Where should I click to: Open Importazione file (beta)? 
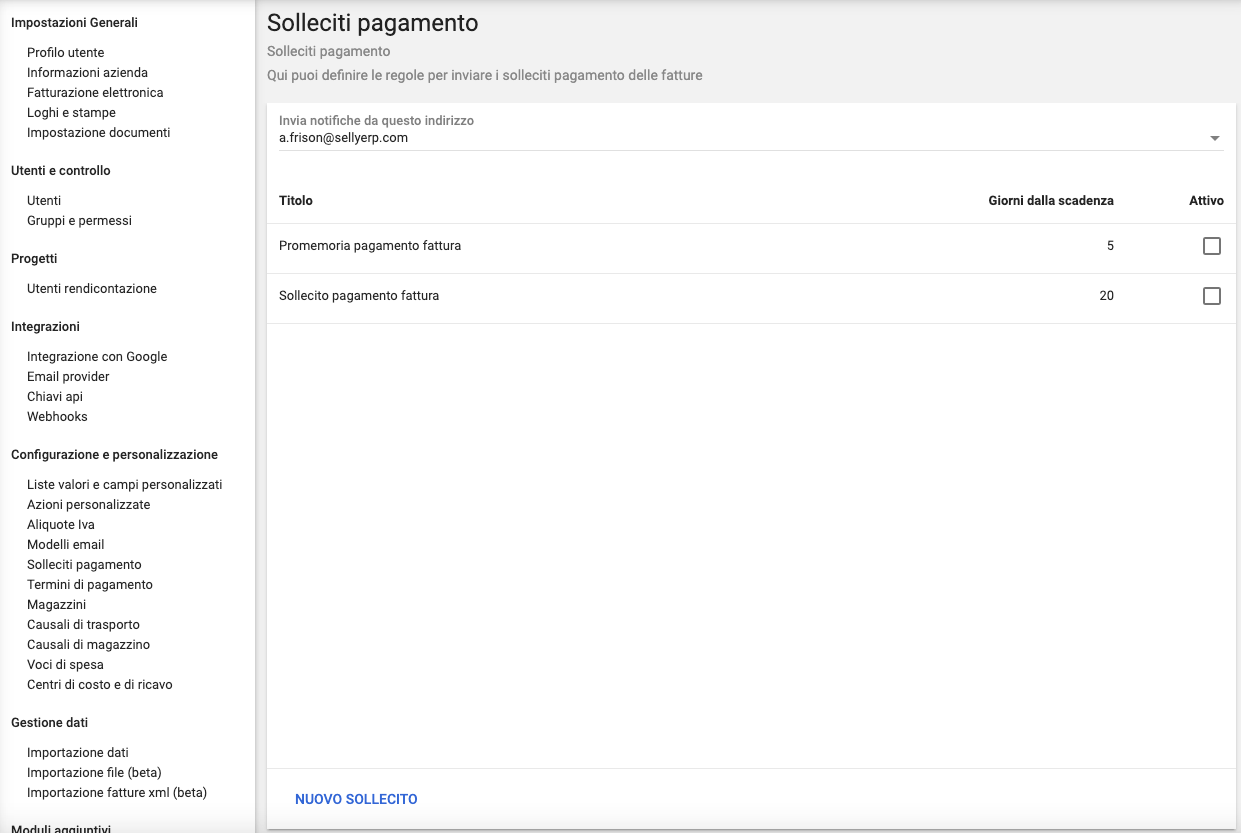tap(94, 772)
